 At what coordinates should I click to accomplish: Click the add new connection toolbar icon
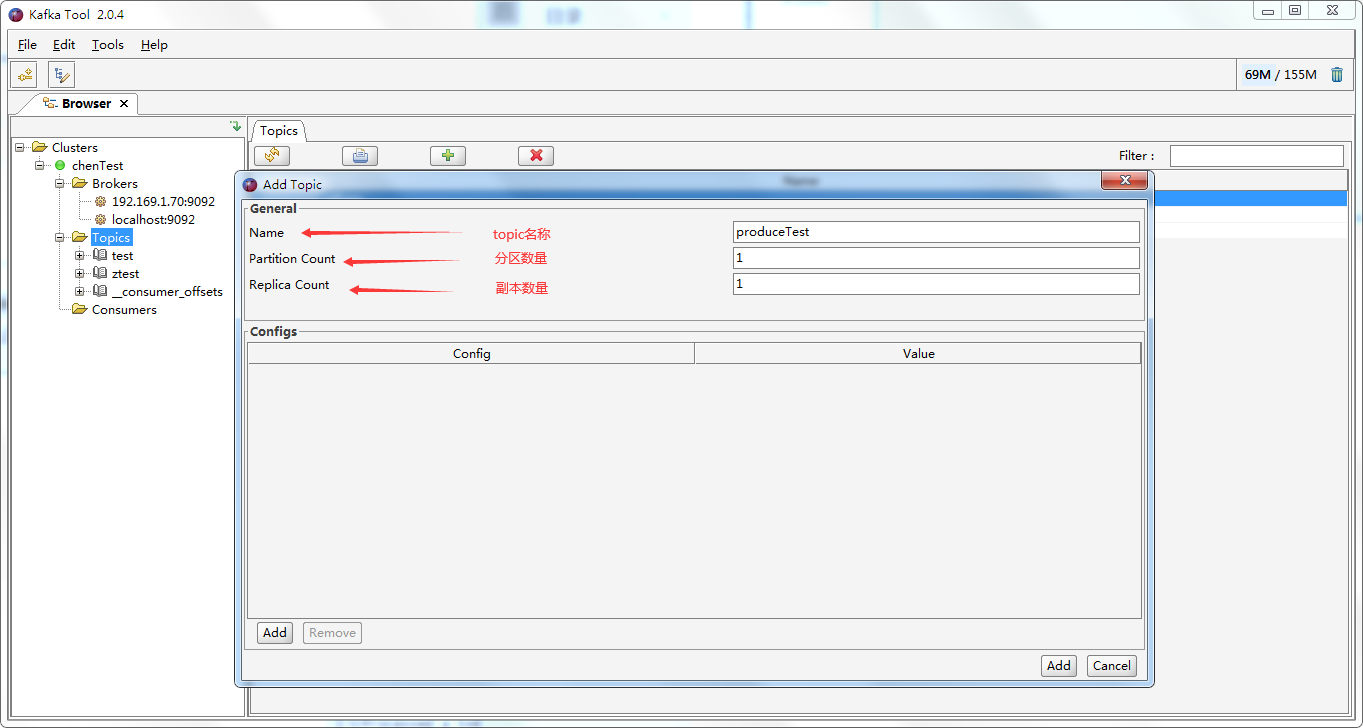(x=24, y=75)
